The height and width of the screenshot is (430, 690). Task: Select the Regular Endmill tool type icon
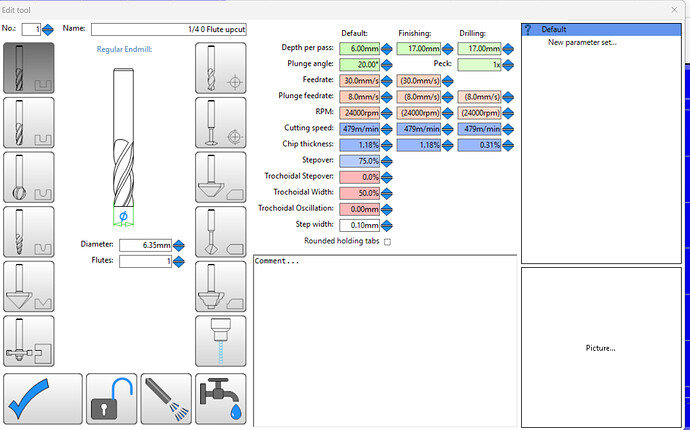point(29,68)
